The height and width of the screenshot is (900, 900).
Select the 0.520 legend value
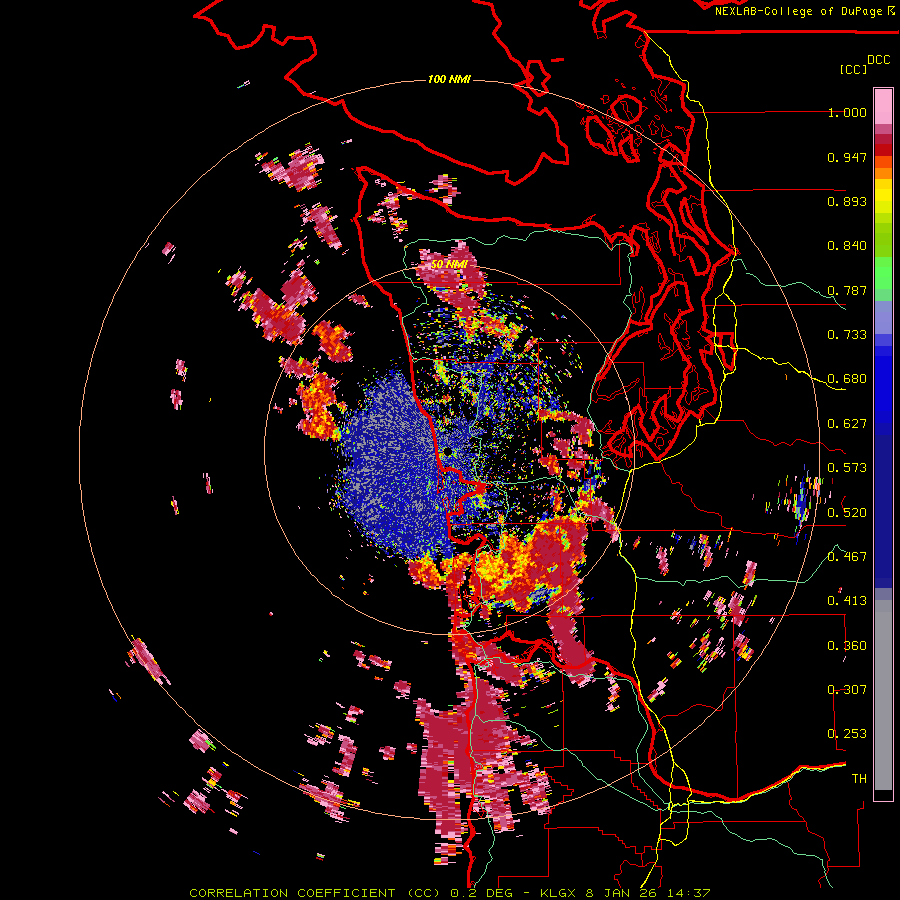click(847, 512)
